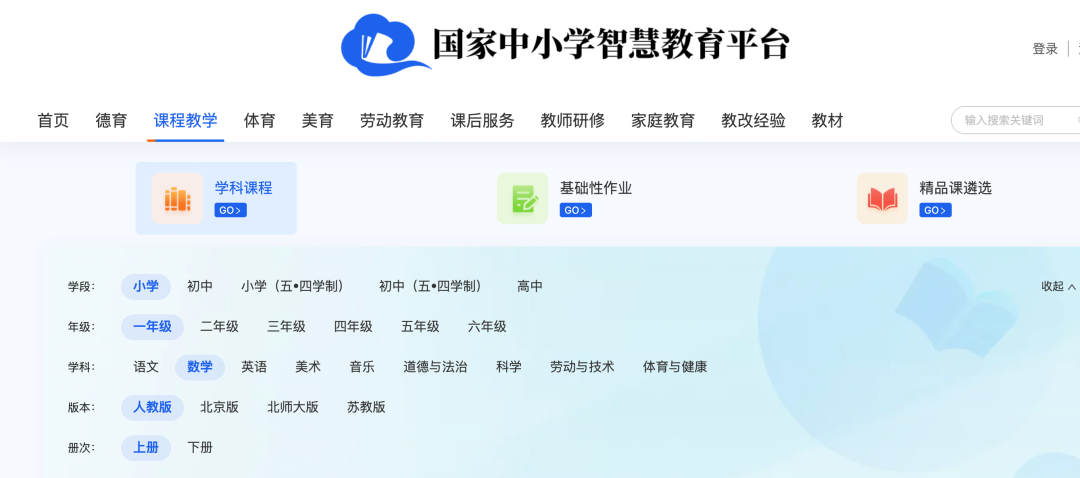This screenshot has height=478, width=1080.
Task: Open the 课后服务 navigation tab
Action: pyautogui.click(x=482, y=121)
